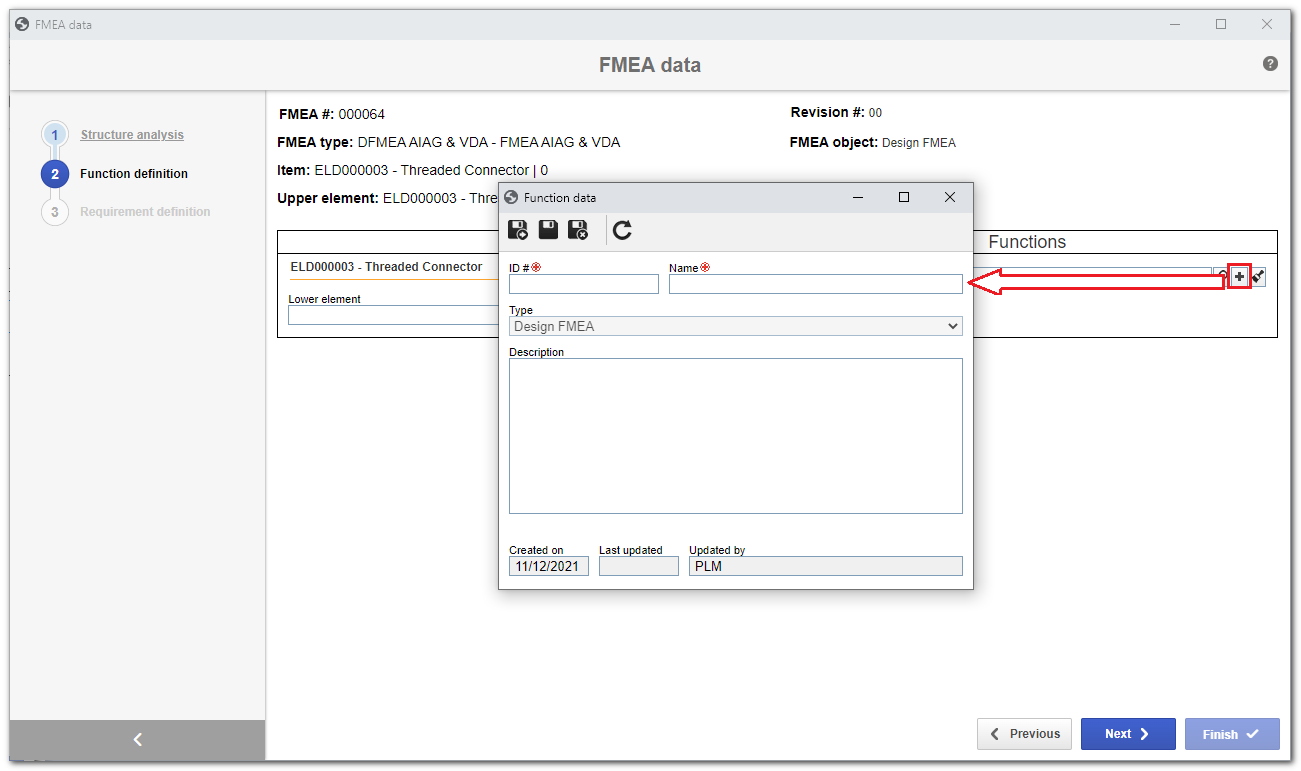Open the Type dropdown showing Design FMEA
Image resolution: width=1301 pixels, height=771 pixels.
click(735, 326)
